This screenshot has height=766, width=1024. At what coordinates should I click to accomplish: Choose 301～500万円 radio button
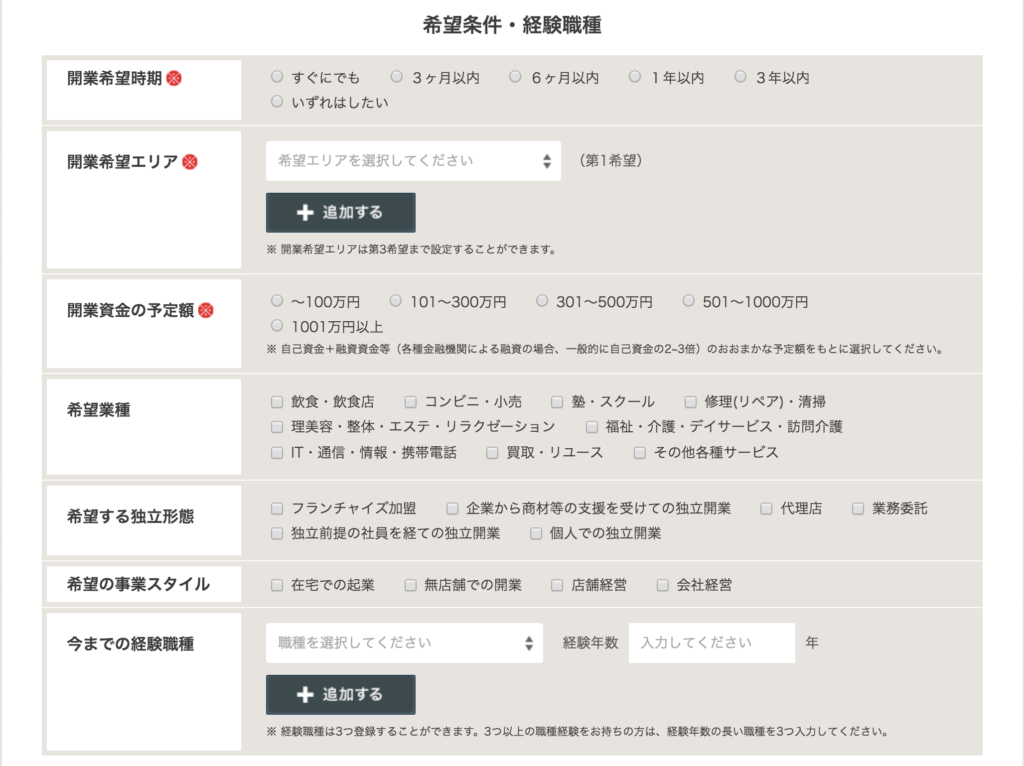pos(542,301)
